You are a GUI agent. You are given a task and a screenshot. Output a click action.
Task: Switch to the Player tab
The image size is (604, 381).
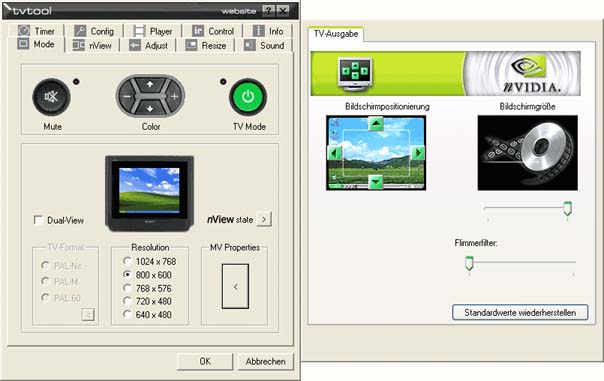pos(153,31)
